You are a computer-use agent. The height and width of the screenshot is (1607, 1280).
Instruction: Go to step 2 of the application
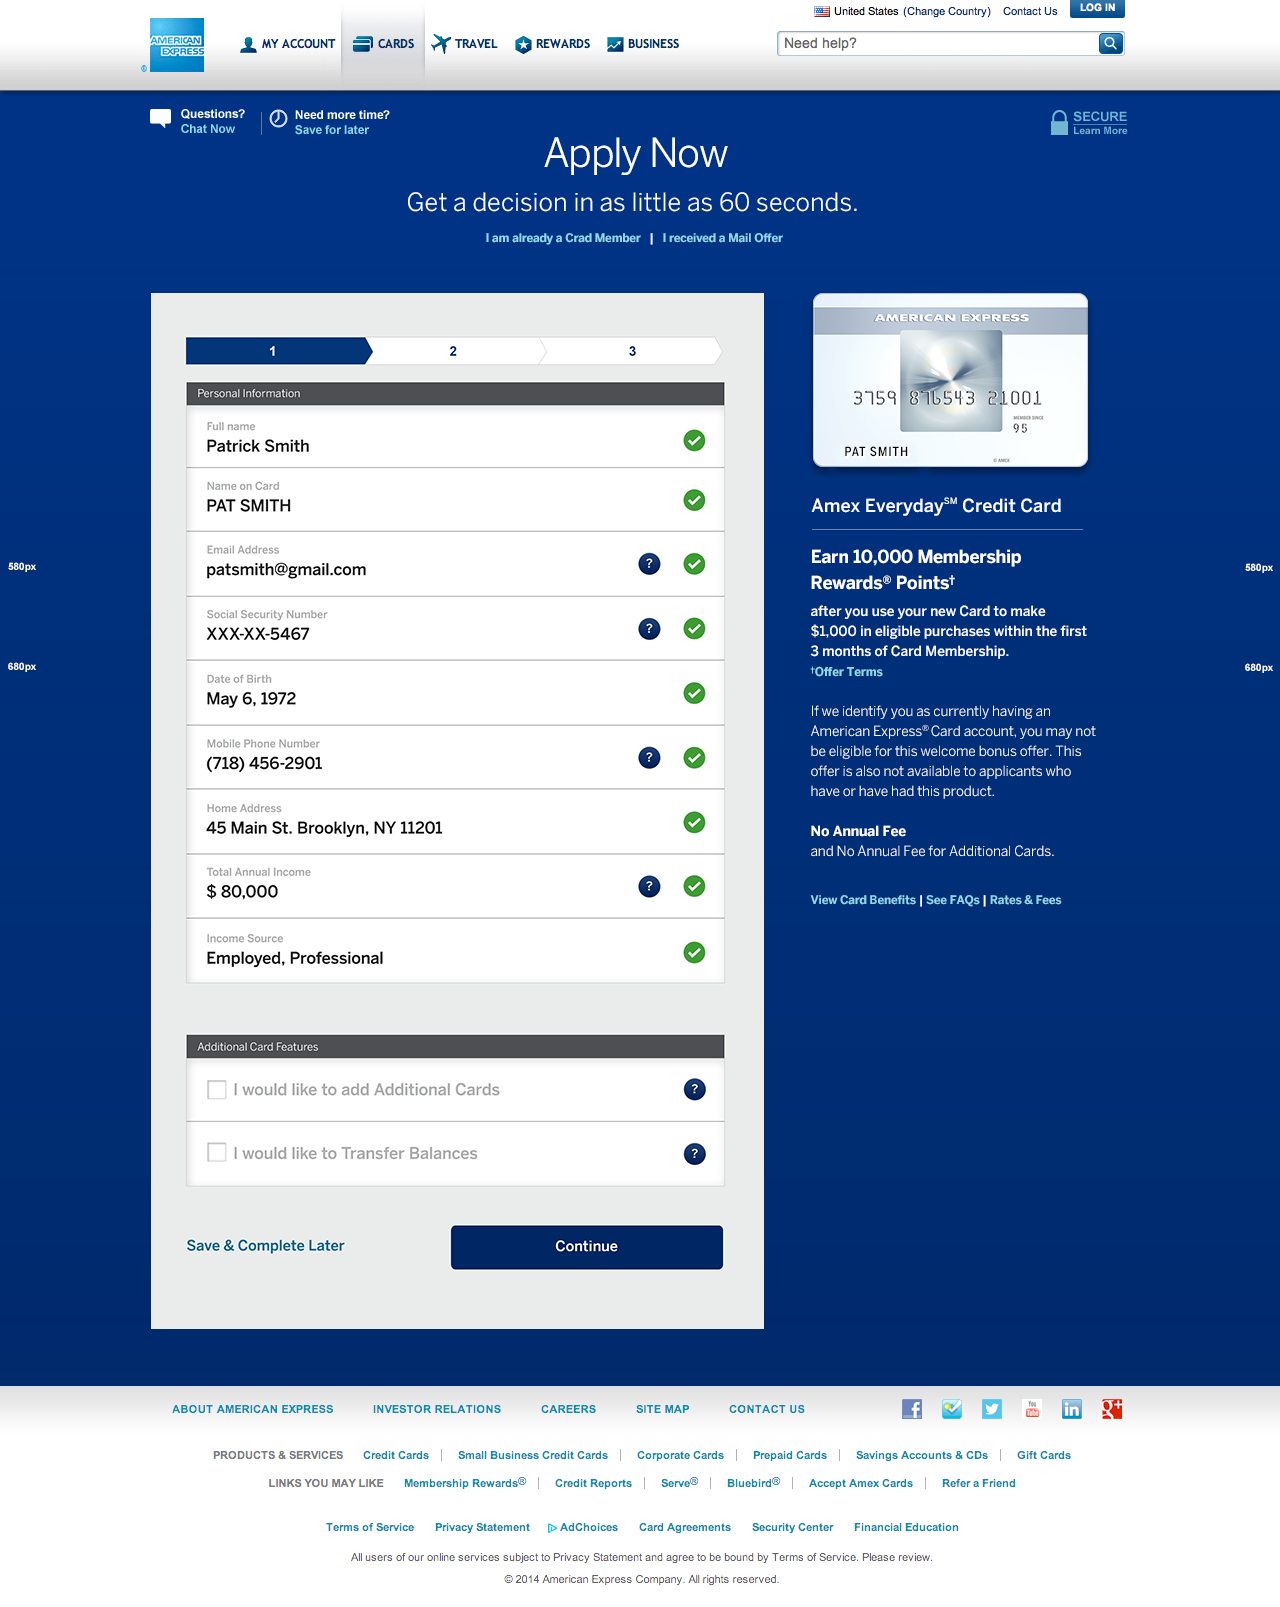click(453, 351)
